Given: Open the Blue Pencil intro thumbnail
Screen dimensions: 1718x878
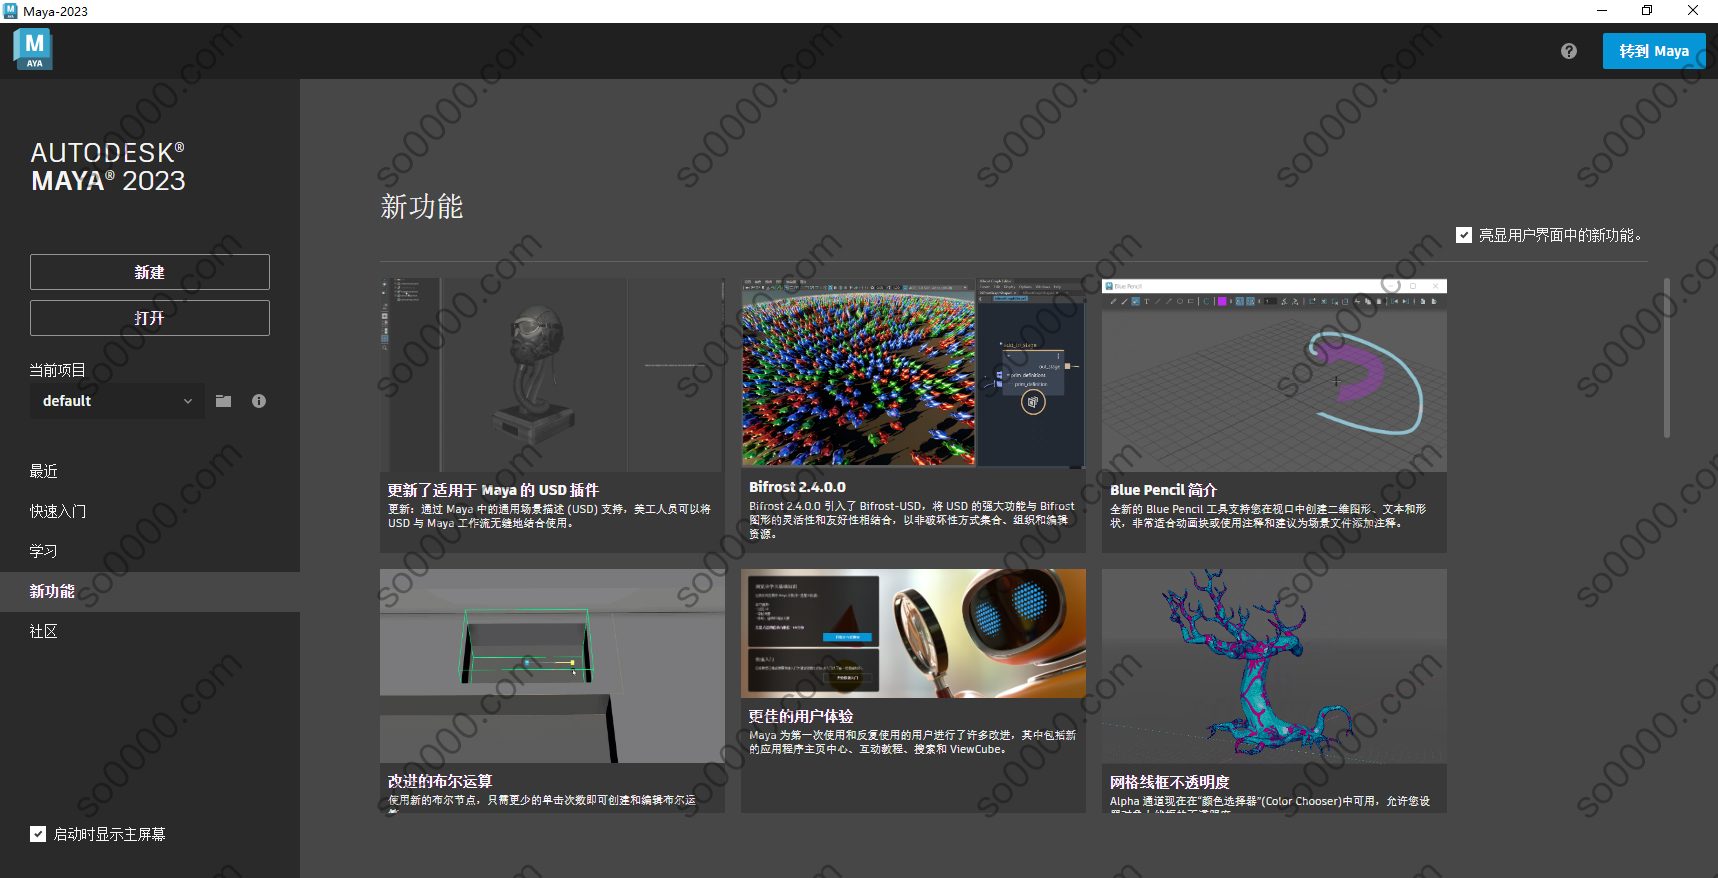Looking at the screenshot, I should 1274,375.
